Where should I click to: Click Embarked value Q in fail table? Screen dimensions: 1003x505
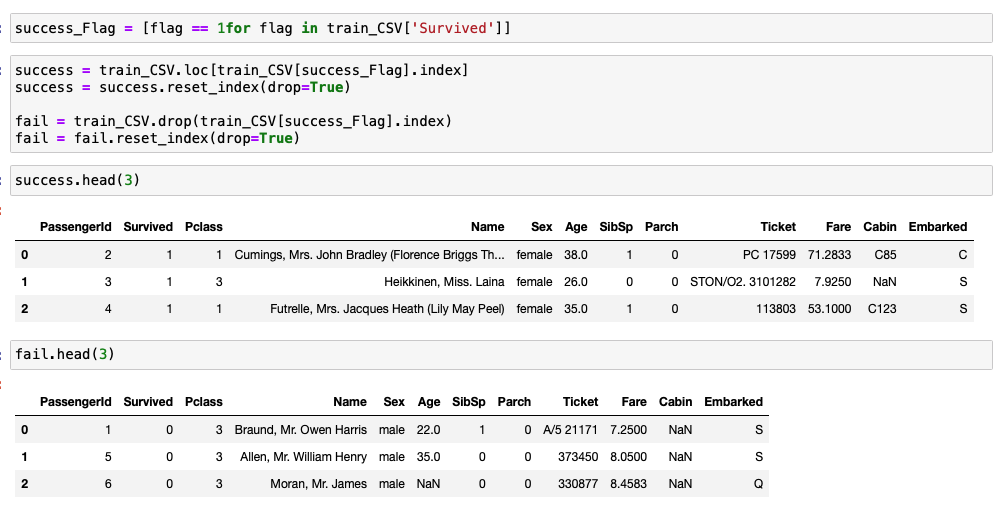coord(758,484)
